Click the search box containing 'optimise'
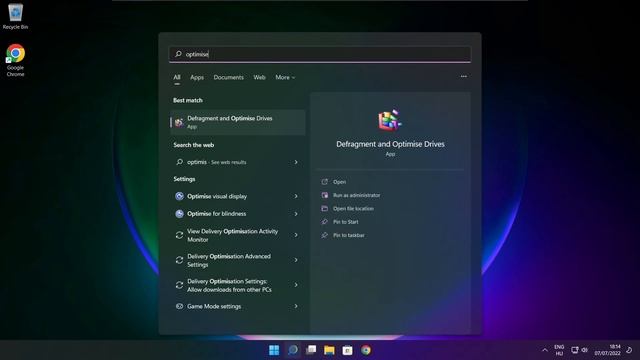The height and width of the screenshot is (360, 640). [x=320, y=54]
